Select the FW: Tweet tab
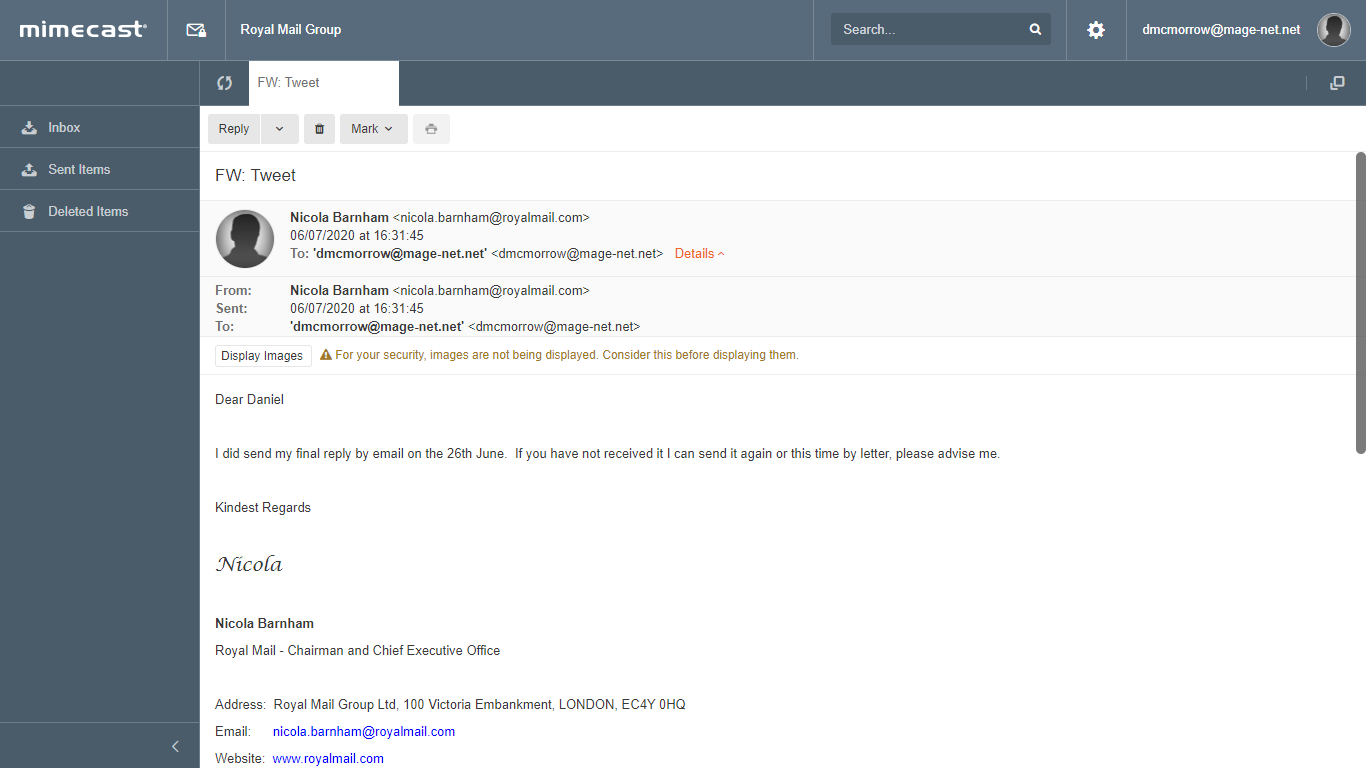Image resolution: width=1366 pixels, height=768 pixels. click(x=324, y=83)
